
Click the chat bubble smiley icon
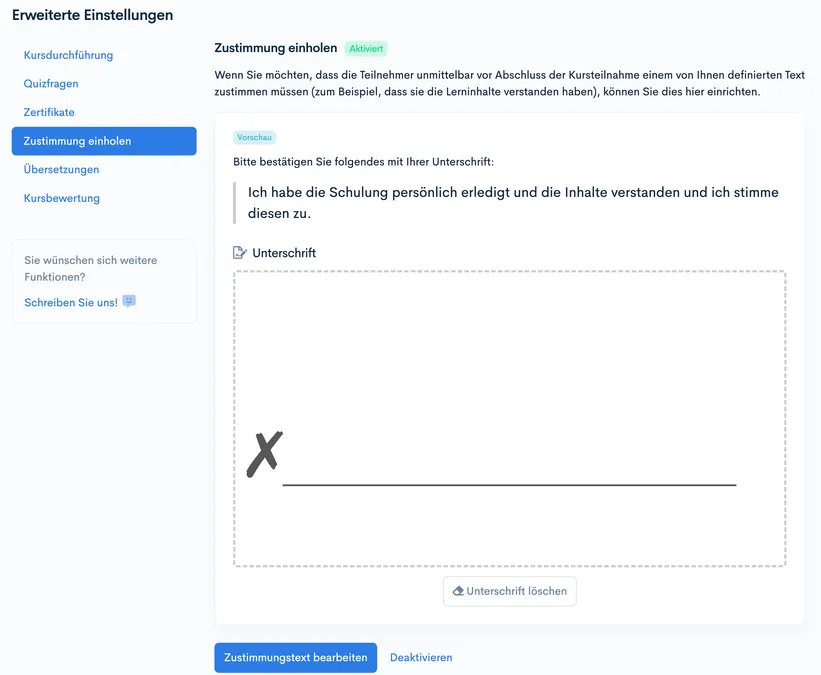click(129, 301)
